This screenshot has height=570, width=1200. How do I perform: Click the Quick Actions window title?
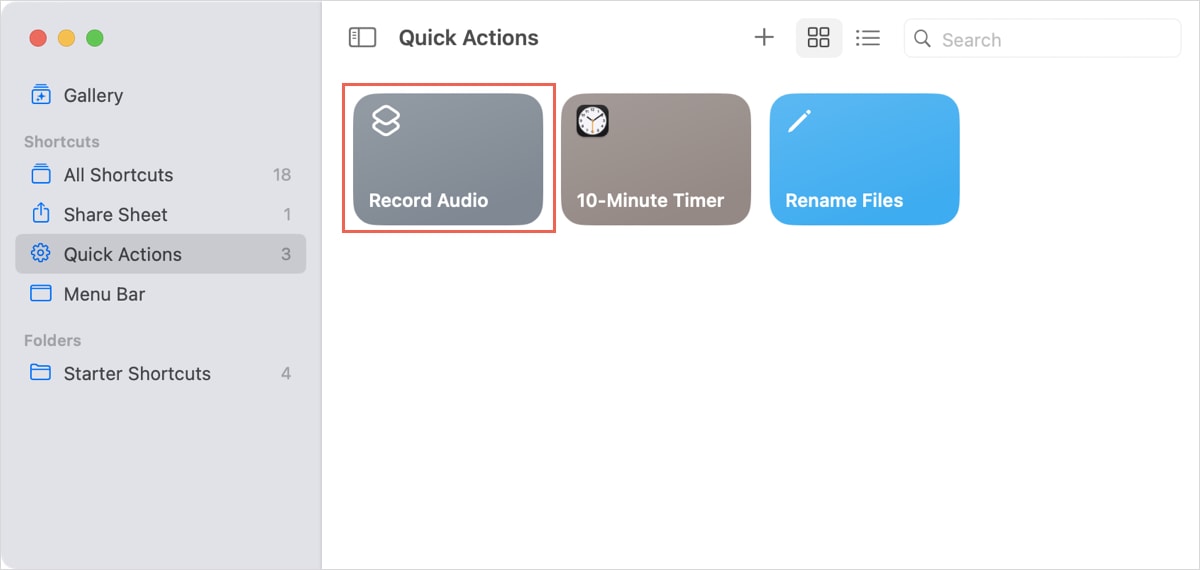pos(468,38)
